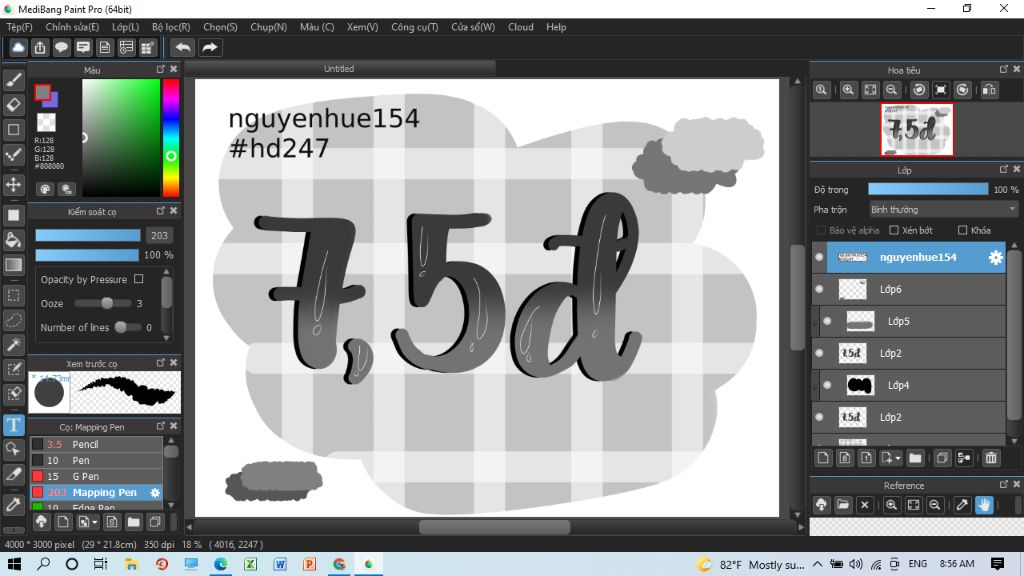1024x576 pixels.
Task: Duplicate the layer in Layer panel
Action: (x=942, y=458)
